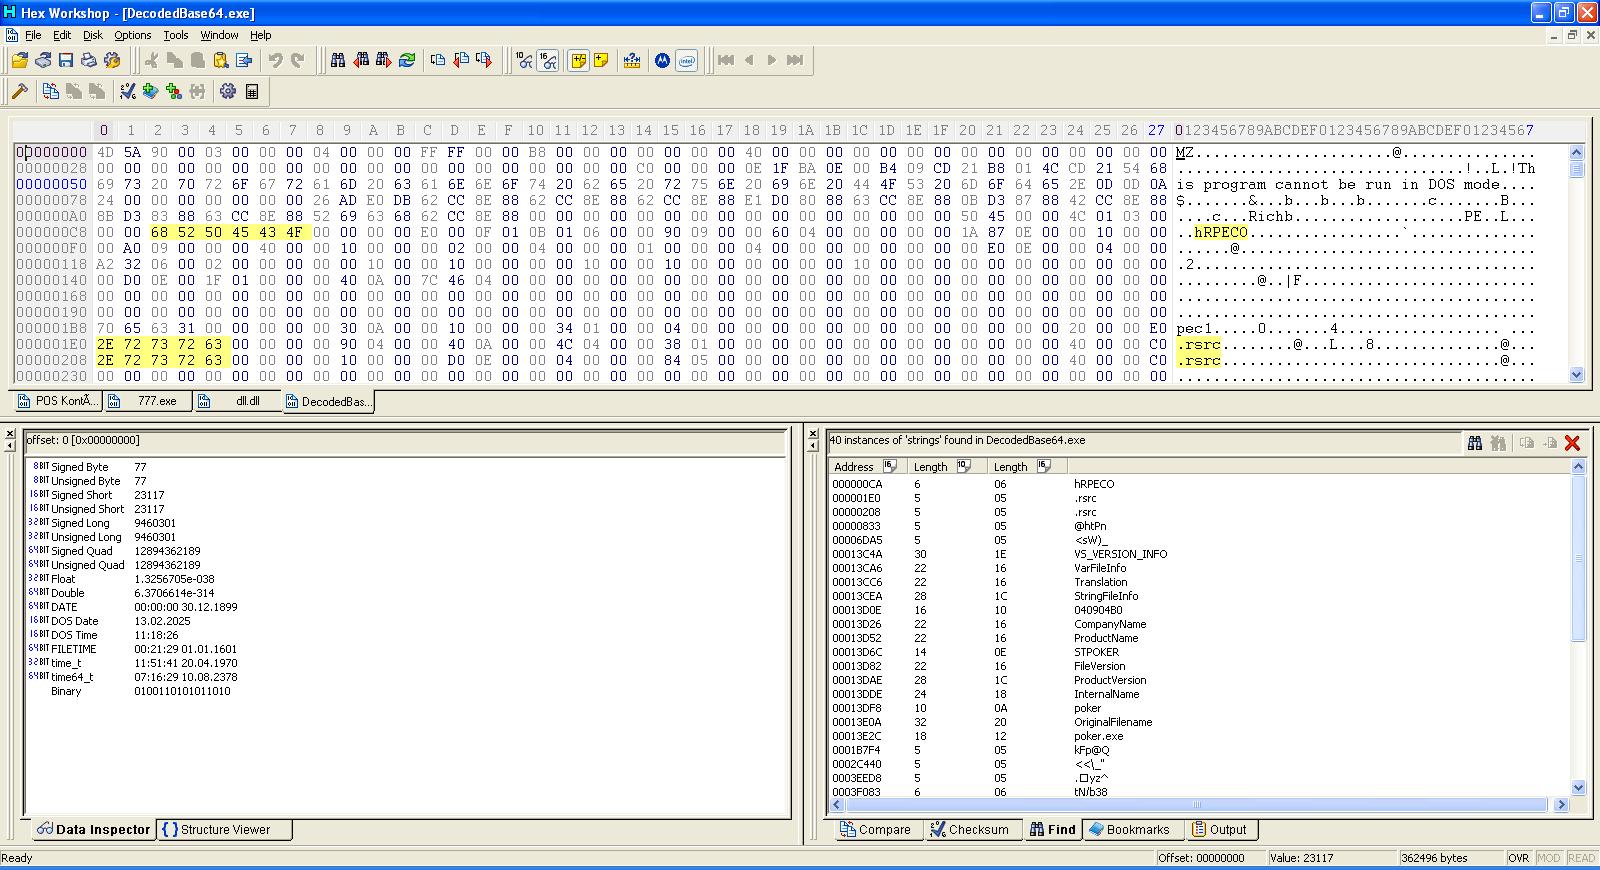Switch to the dll.dll document tab
Viewport: 1600px width, 870px height.
pos(238,401)
